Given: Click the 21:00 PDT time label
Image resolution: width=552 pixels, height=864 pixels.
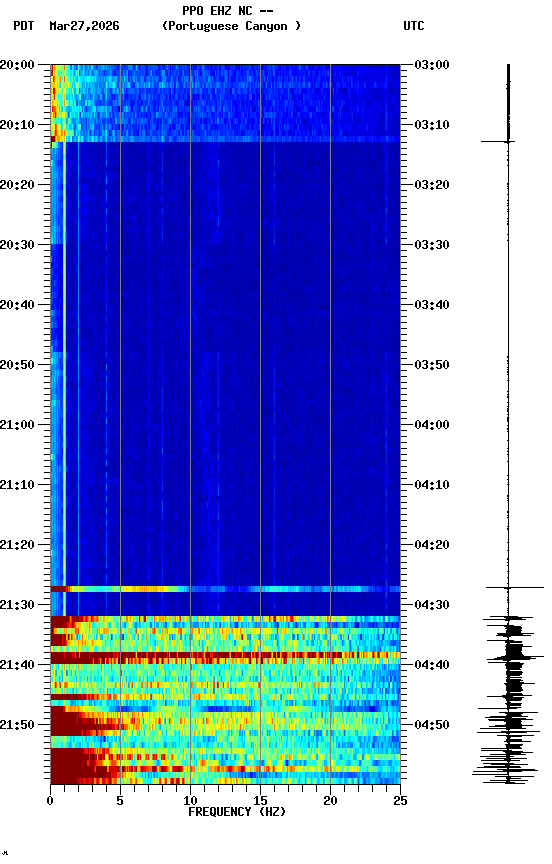Looking at the screenshot, I should (17, 425).
